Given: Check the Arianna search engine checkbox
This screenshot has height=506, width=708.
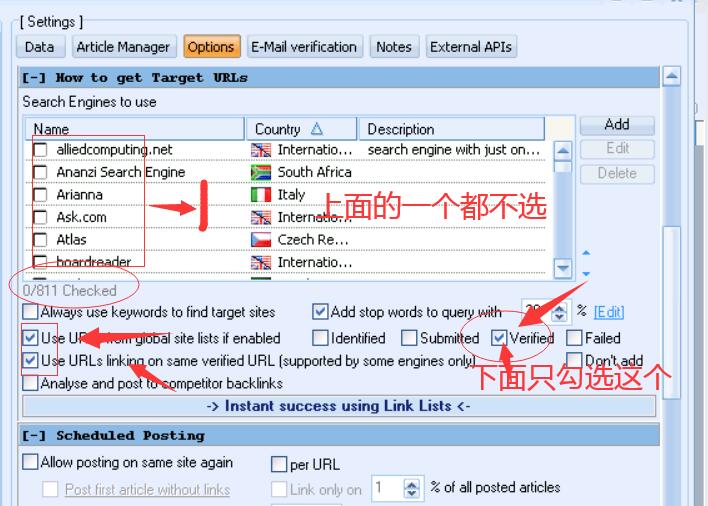Looking at the screenshot, I should point(40,195).
